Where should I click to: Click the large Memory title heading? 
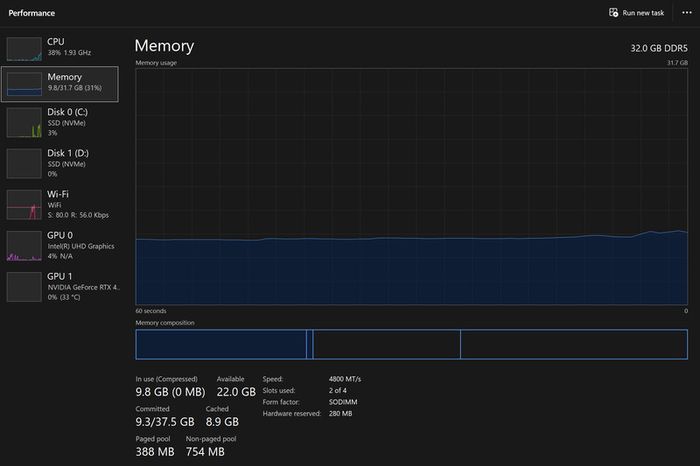point(164,46)
